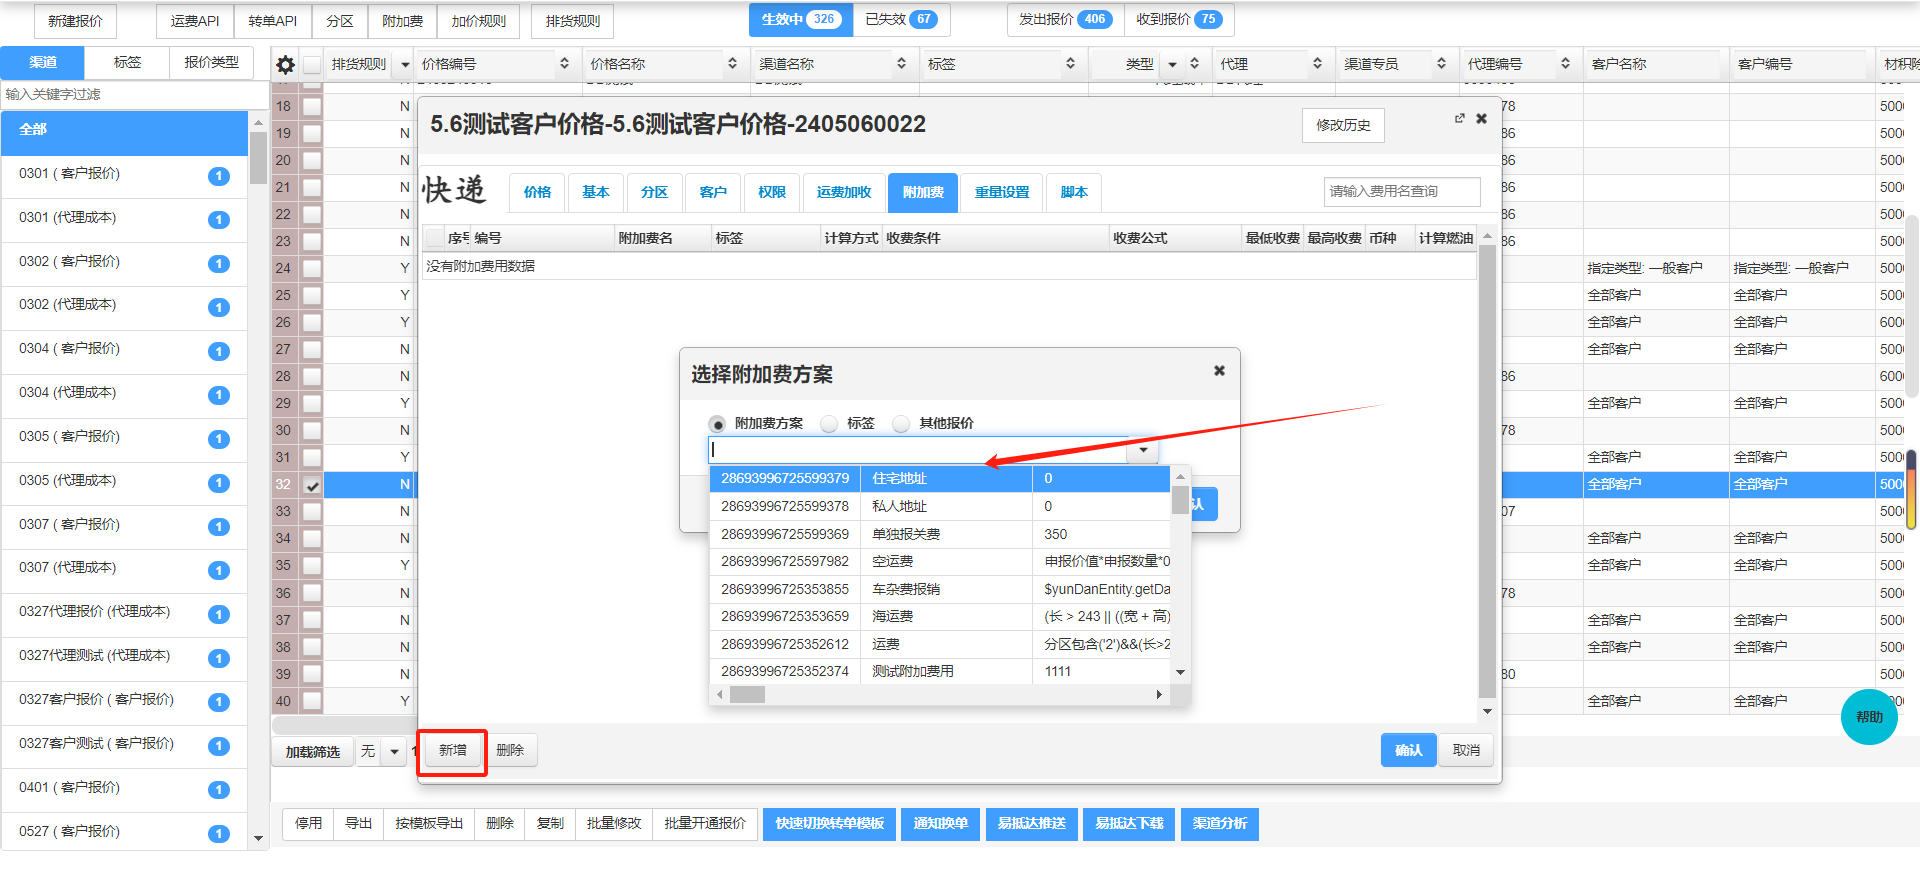
Task: Sort the 代理 column
Action: pyautogui.click(x=1317, y=64)
